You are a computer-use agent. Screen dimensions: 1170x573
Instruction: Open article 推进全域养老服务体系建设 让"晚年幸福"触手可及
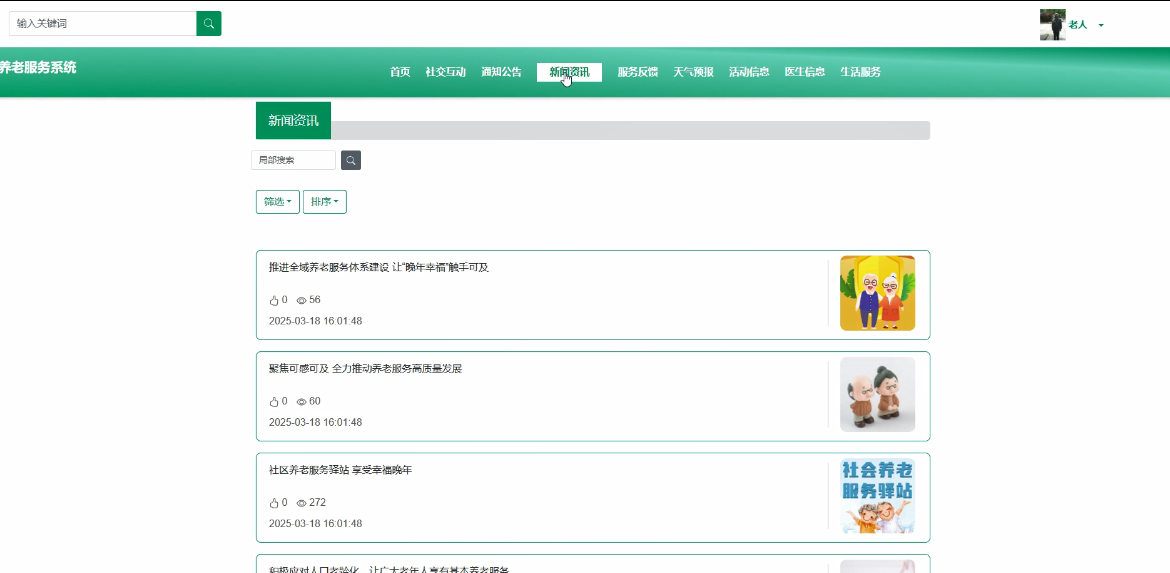pyautogui.click(x=379, y=267)
